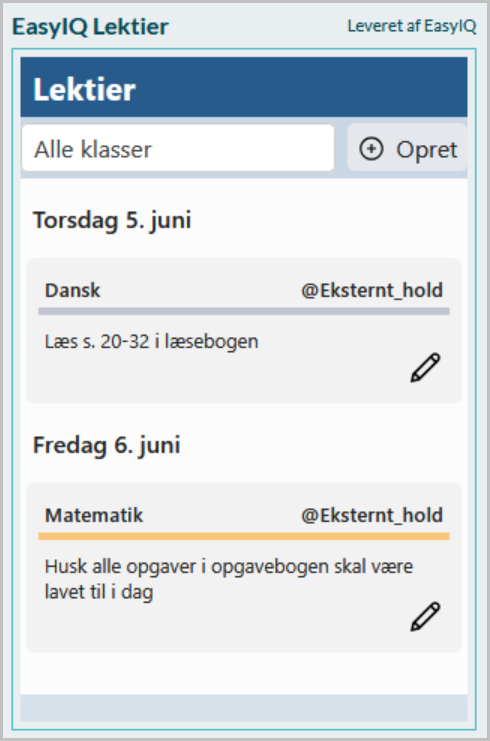Click the Fredag 6. juni date heading
The width and height of the screenshot is (490, 741).
[x=107, y=446]
